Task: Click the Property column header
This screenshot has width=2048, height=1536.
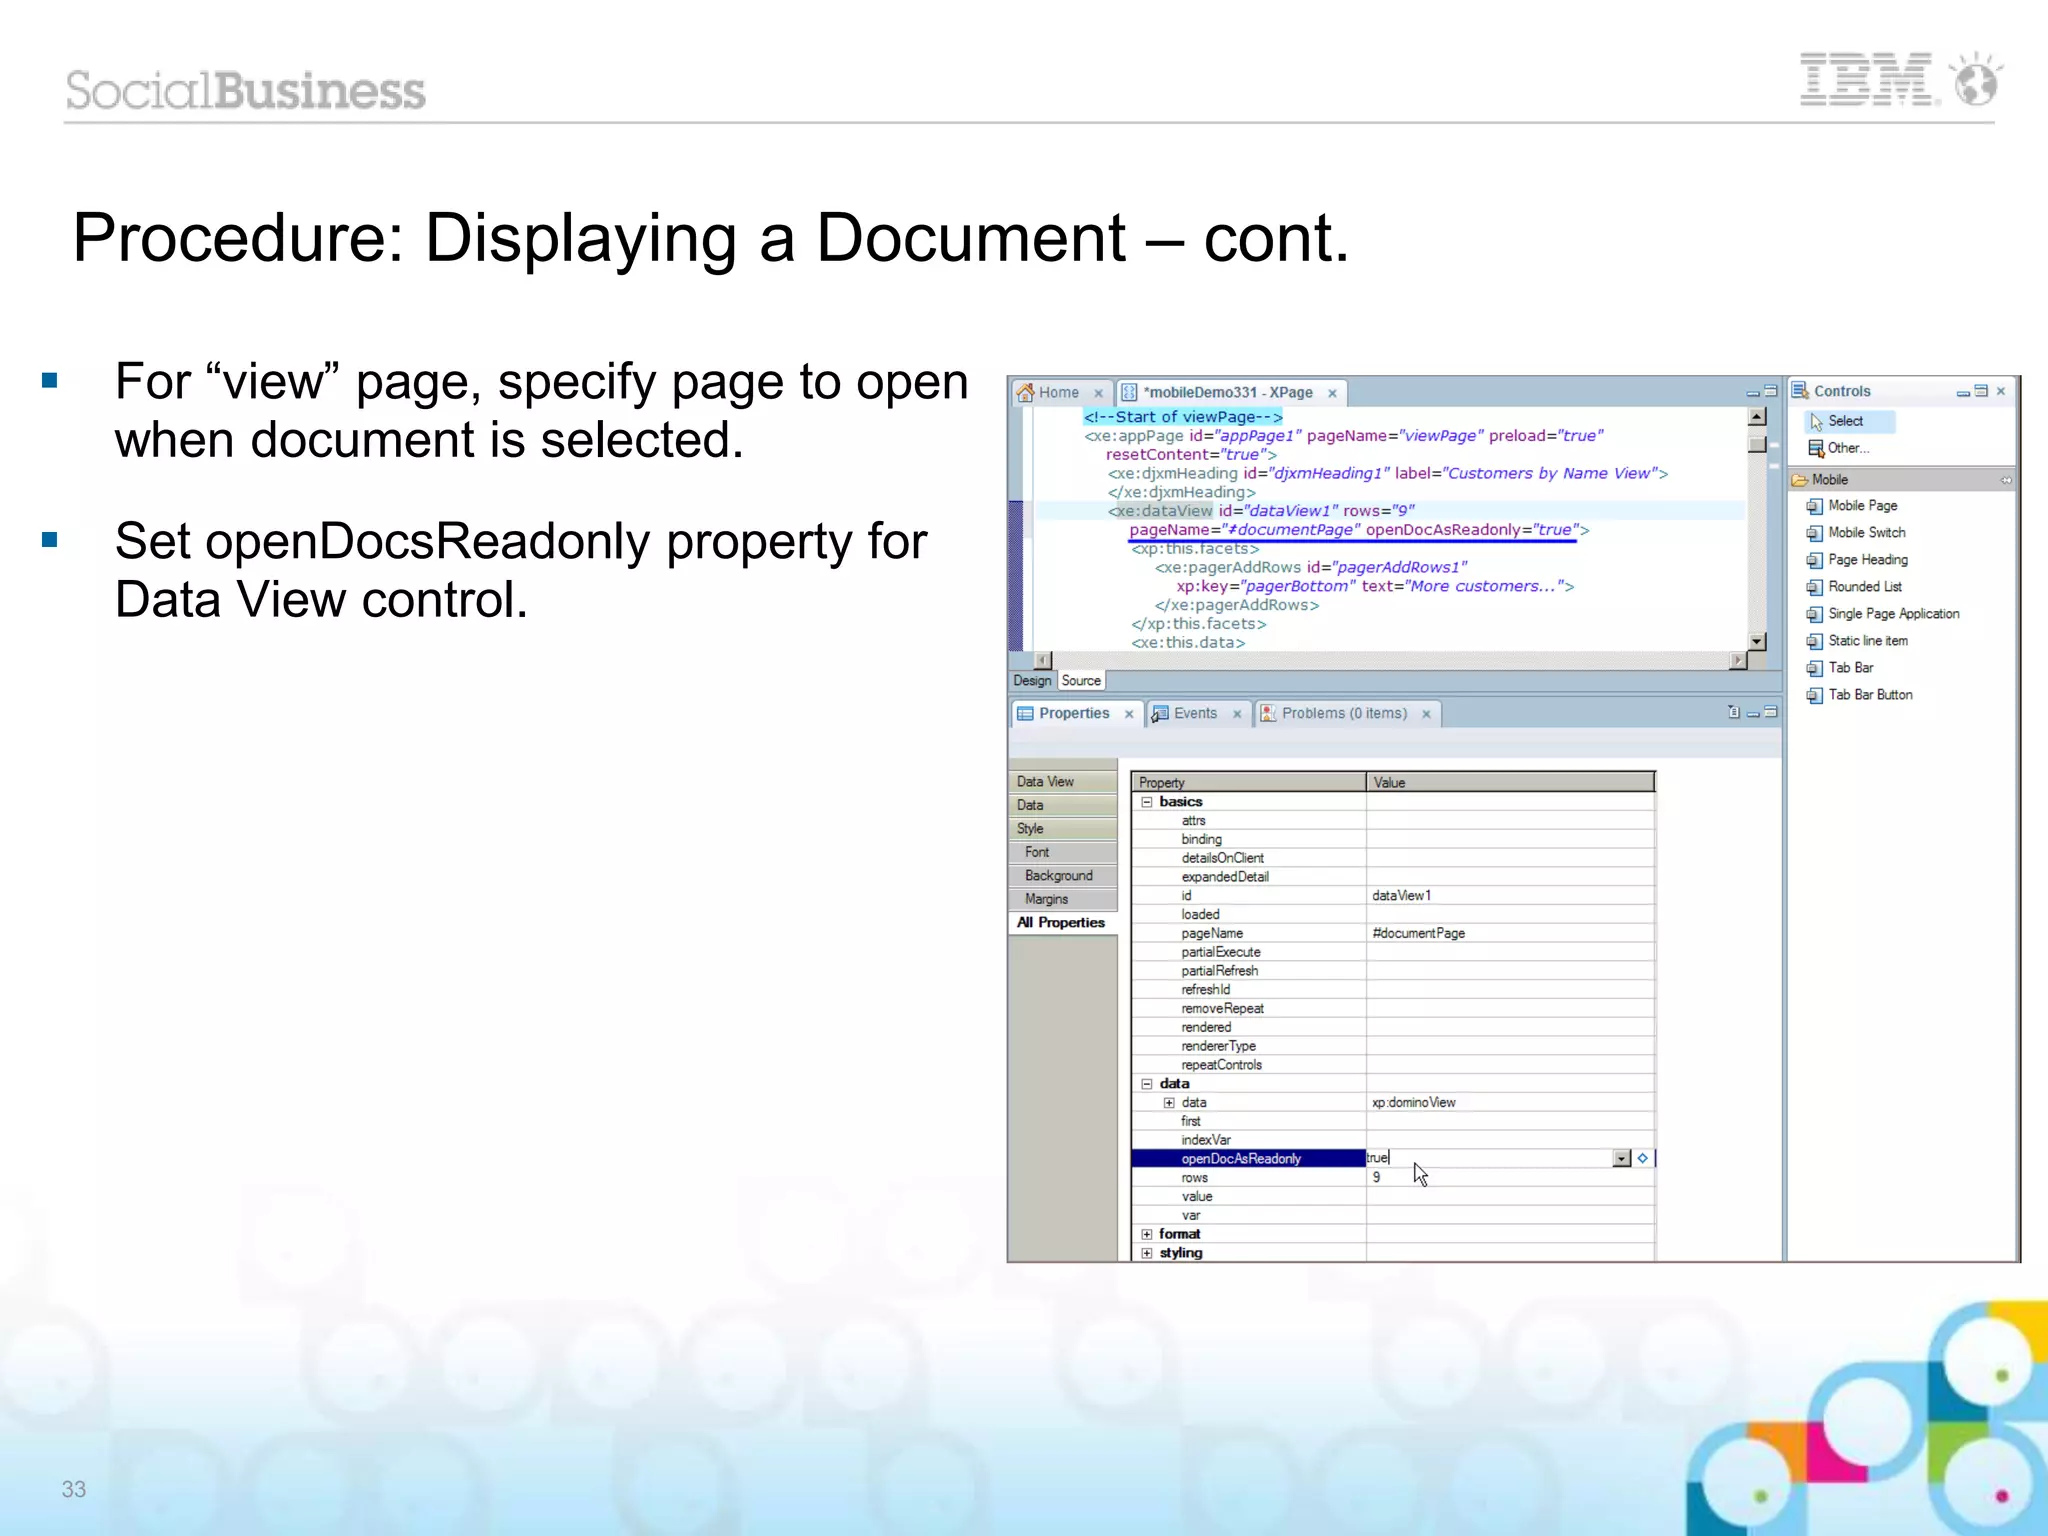Action: [1248, 782]
